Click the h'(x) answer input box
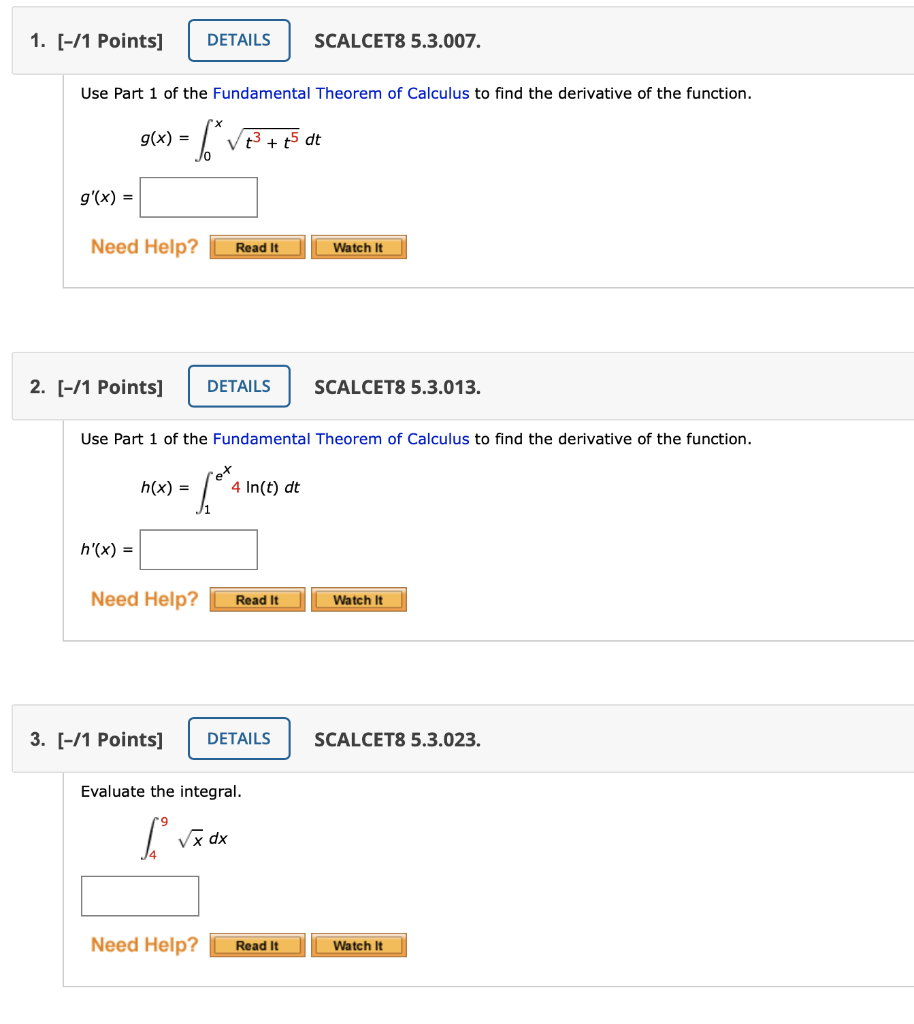The width and height of the screenshot is (914, 1024). pyautogui.click(x=198, y=549)
